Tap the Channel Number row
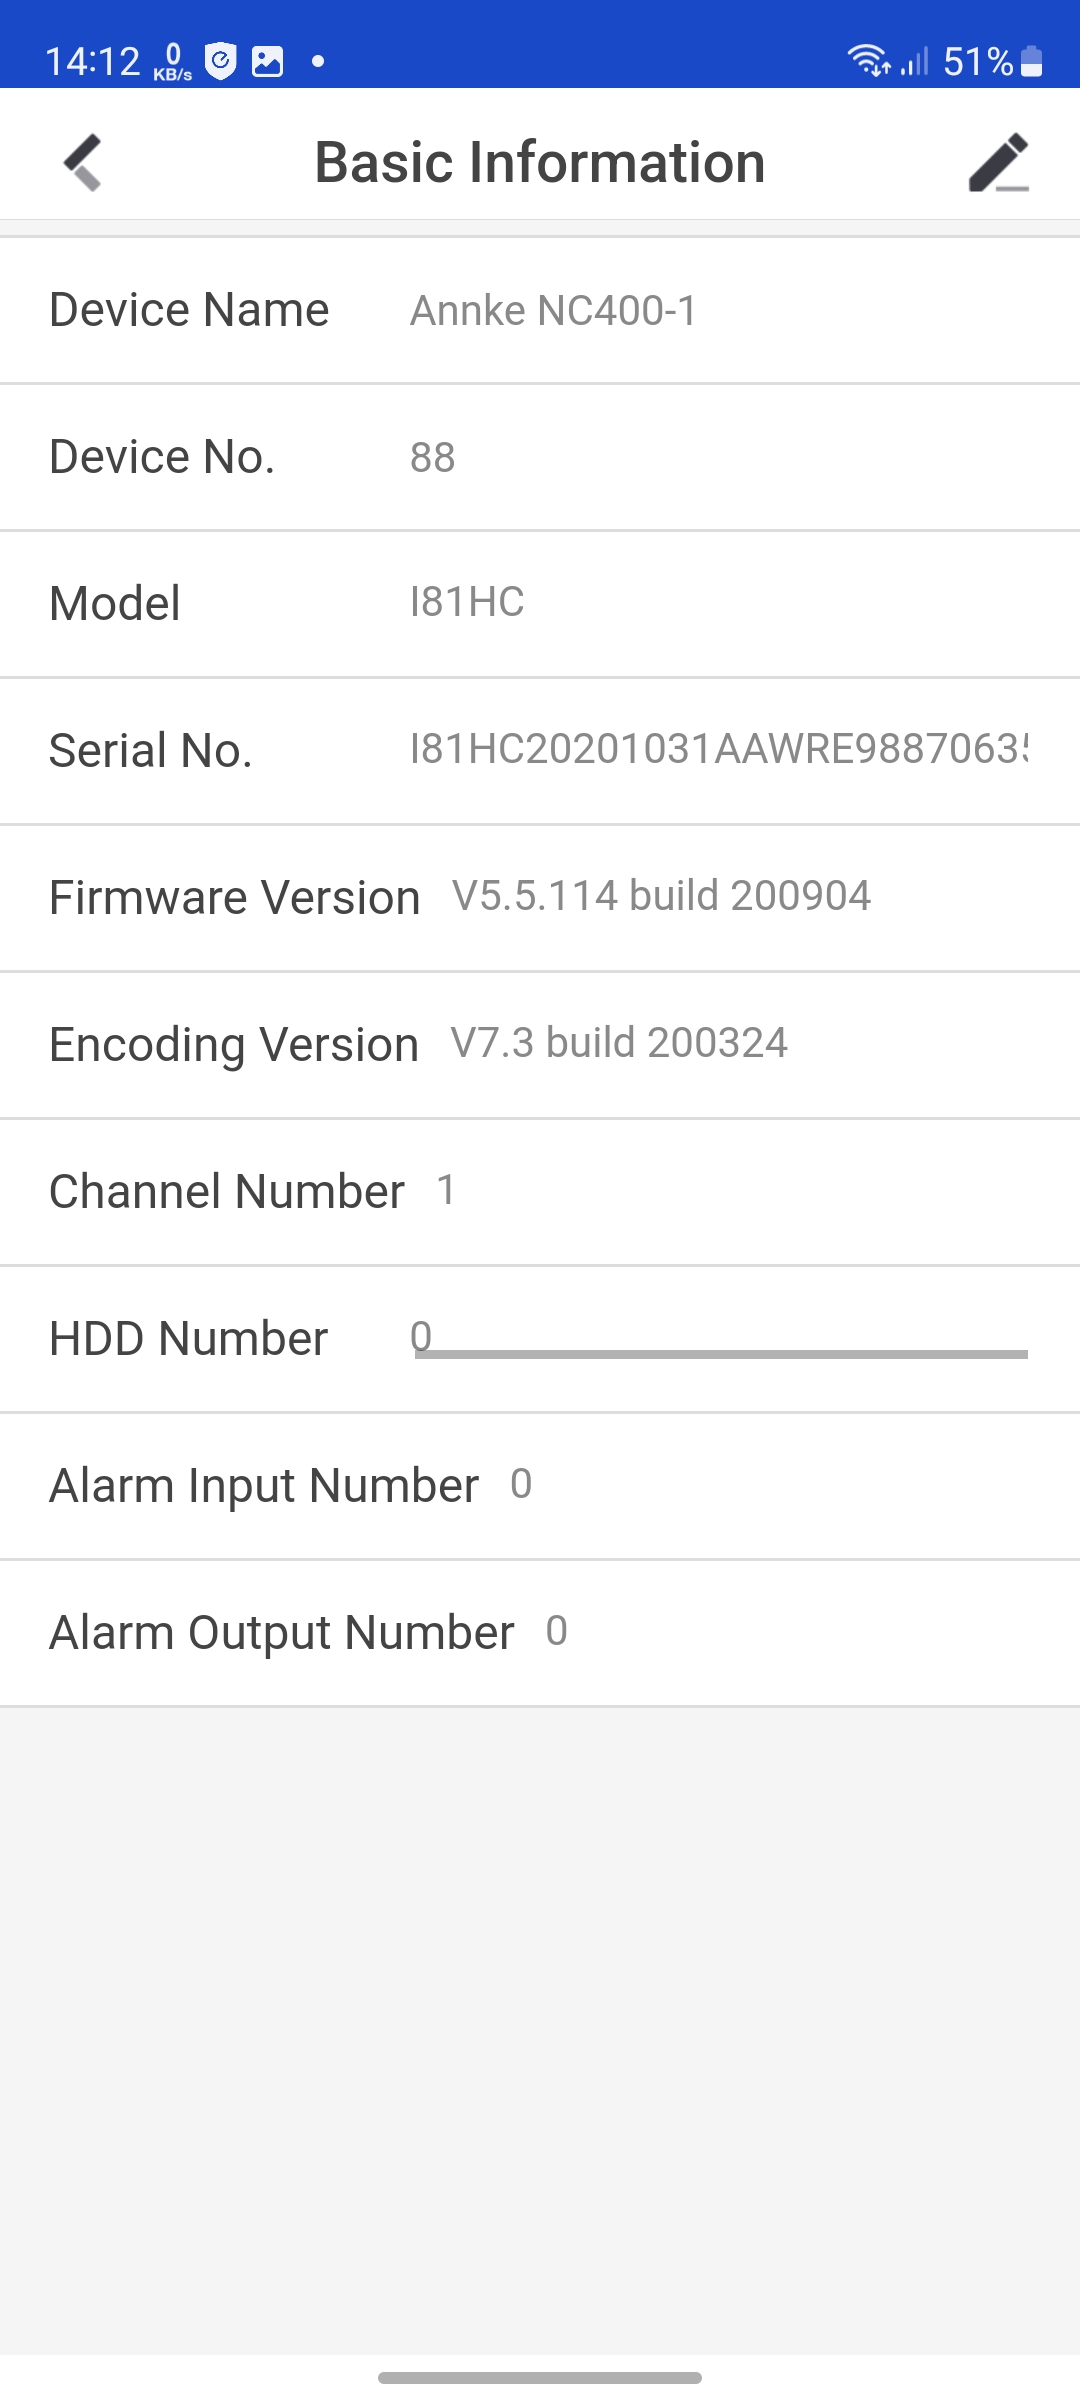 tap(540, 1191)
